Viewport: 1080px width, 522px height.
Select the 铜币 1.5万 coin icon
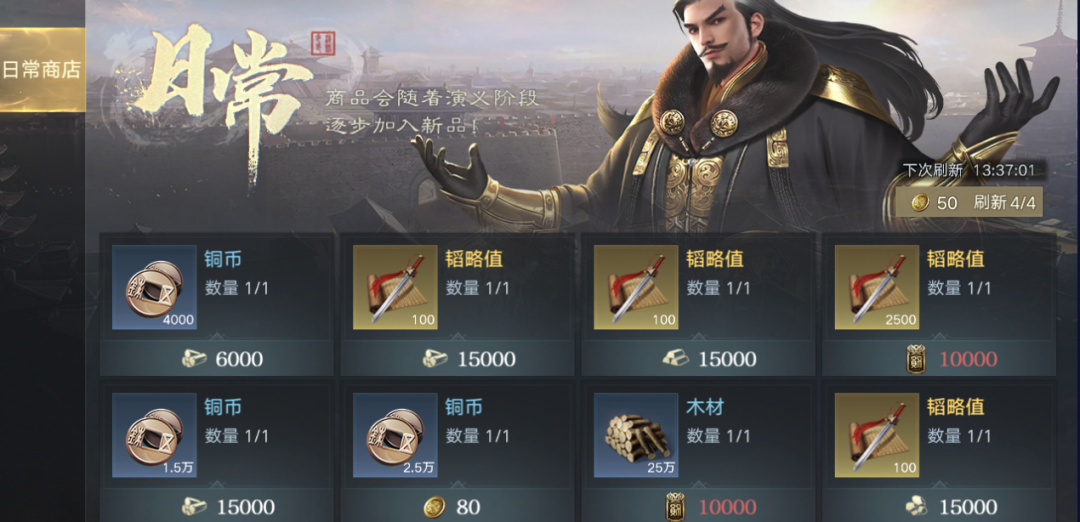154,435
